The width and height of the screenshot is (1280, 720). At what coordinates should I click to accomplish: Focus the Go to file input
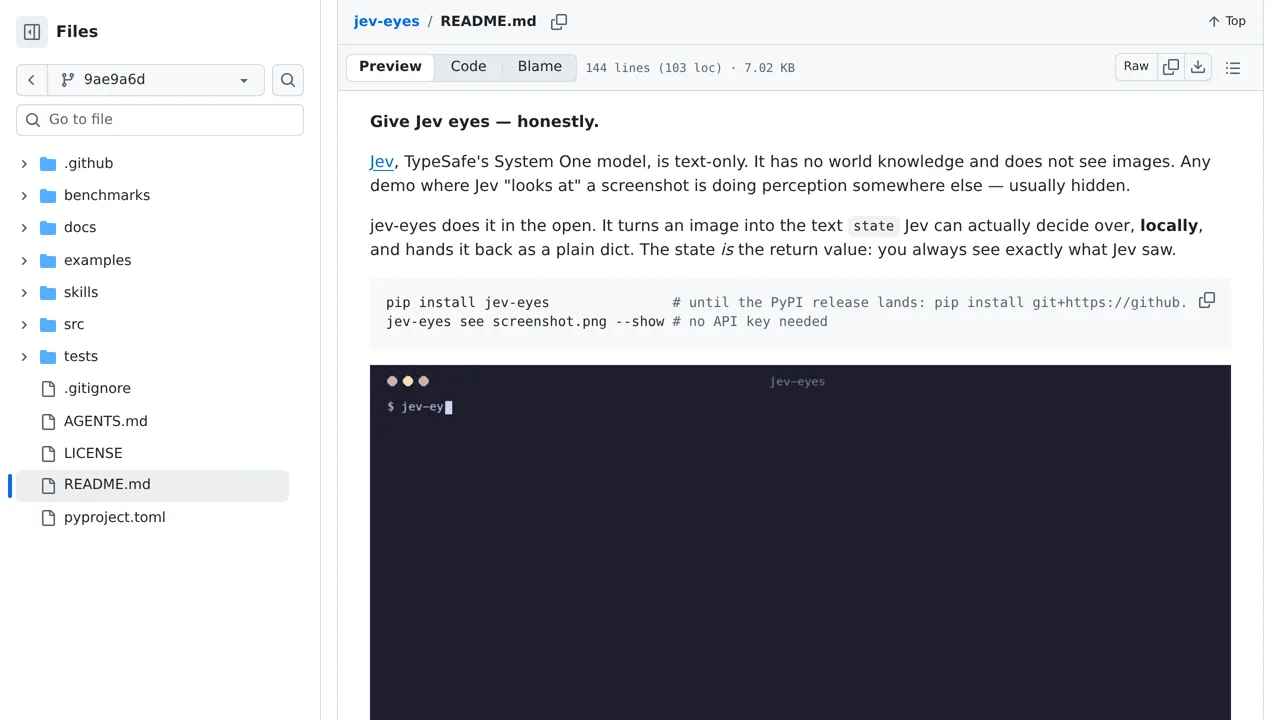[160, 119]
